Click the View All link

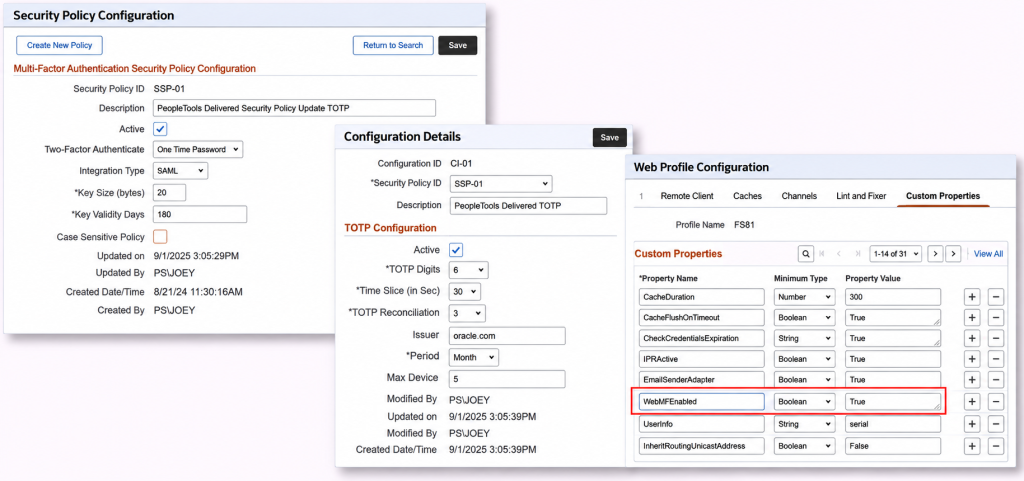click(988, 253)
